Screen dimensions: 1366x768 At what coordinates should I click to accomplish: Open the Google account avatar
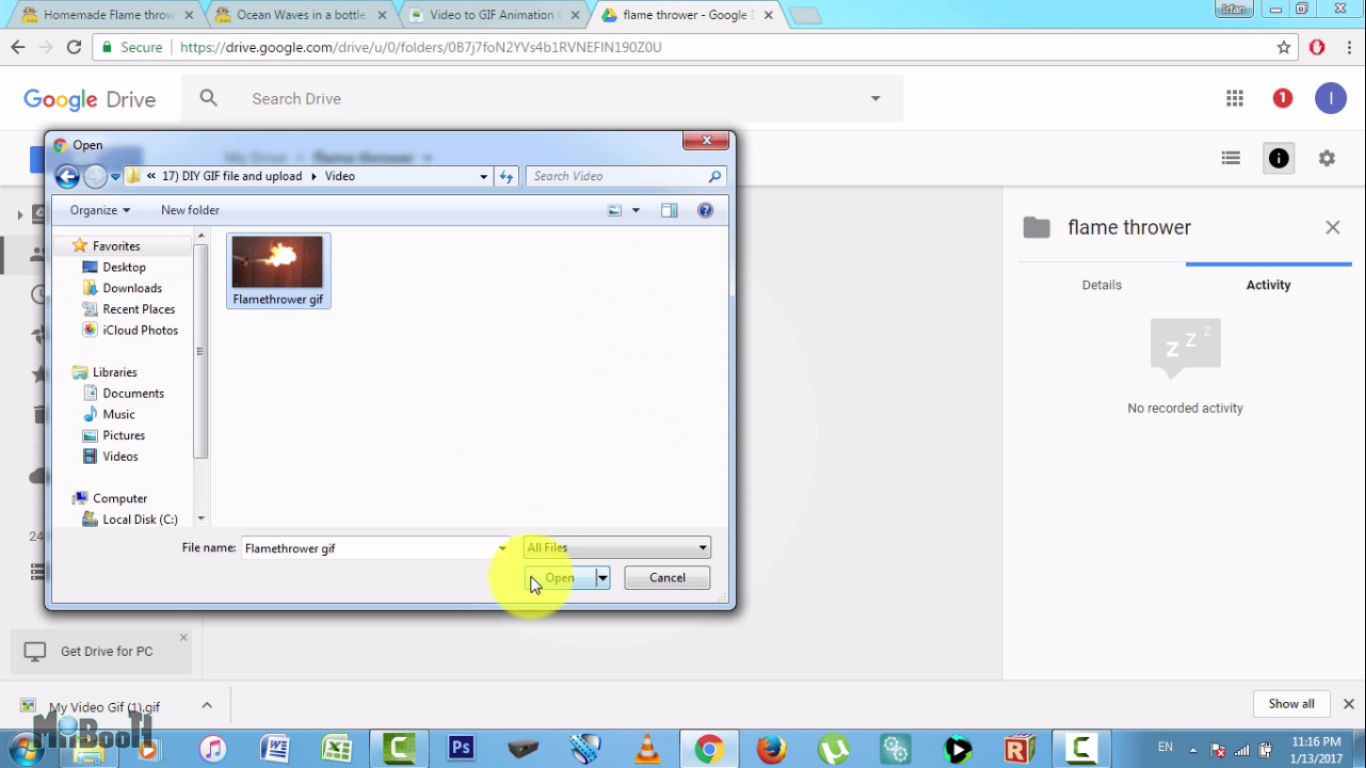pyautogui.click(x=1330, y=98)
